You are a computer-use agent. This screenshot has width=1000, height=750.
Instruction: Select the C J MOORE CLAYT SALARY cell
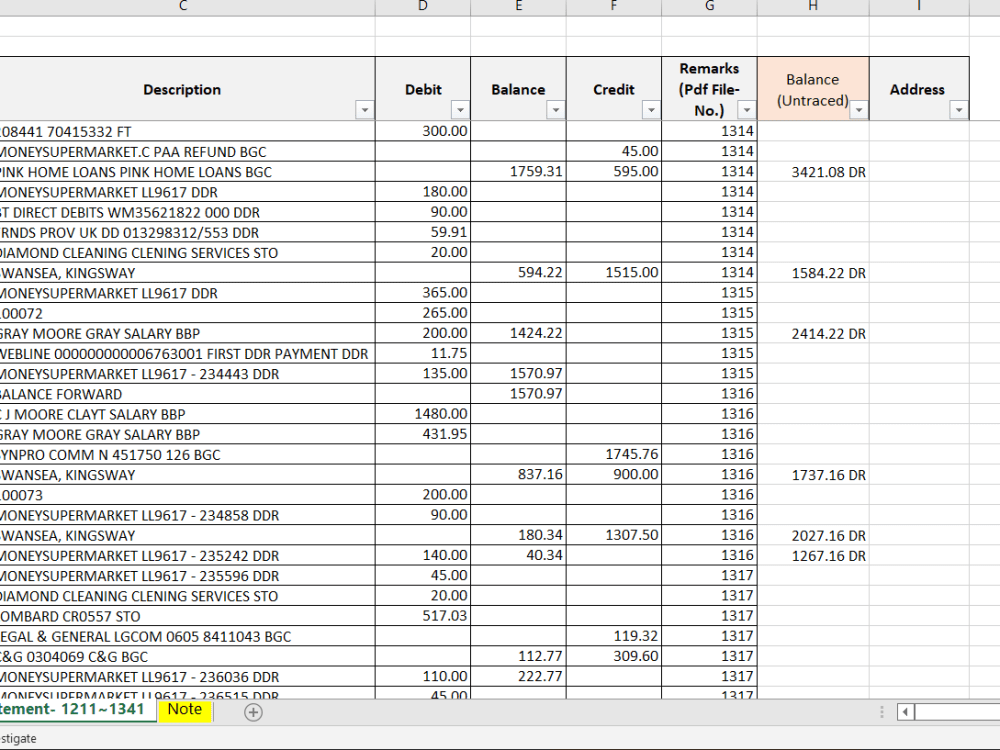tap(187, 414)
